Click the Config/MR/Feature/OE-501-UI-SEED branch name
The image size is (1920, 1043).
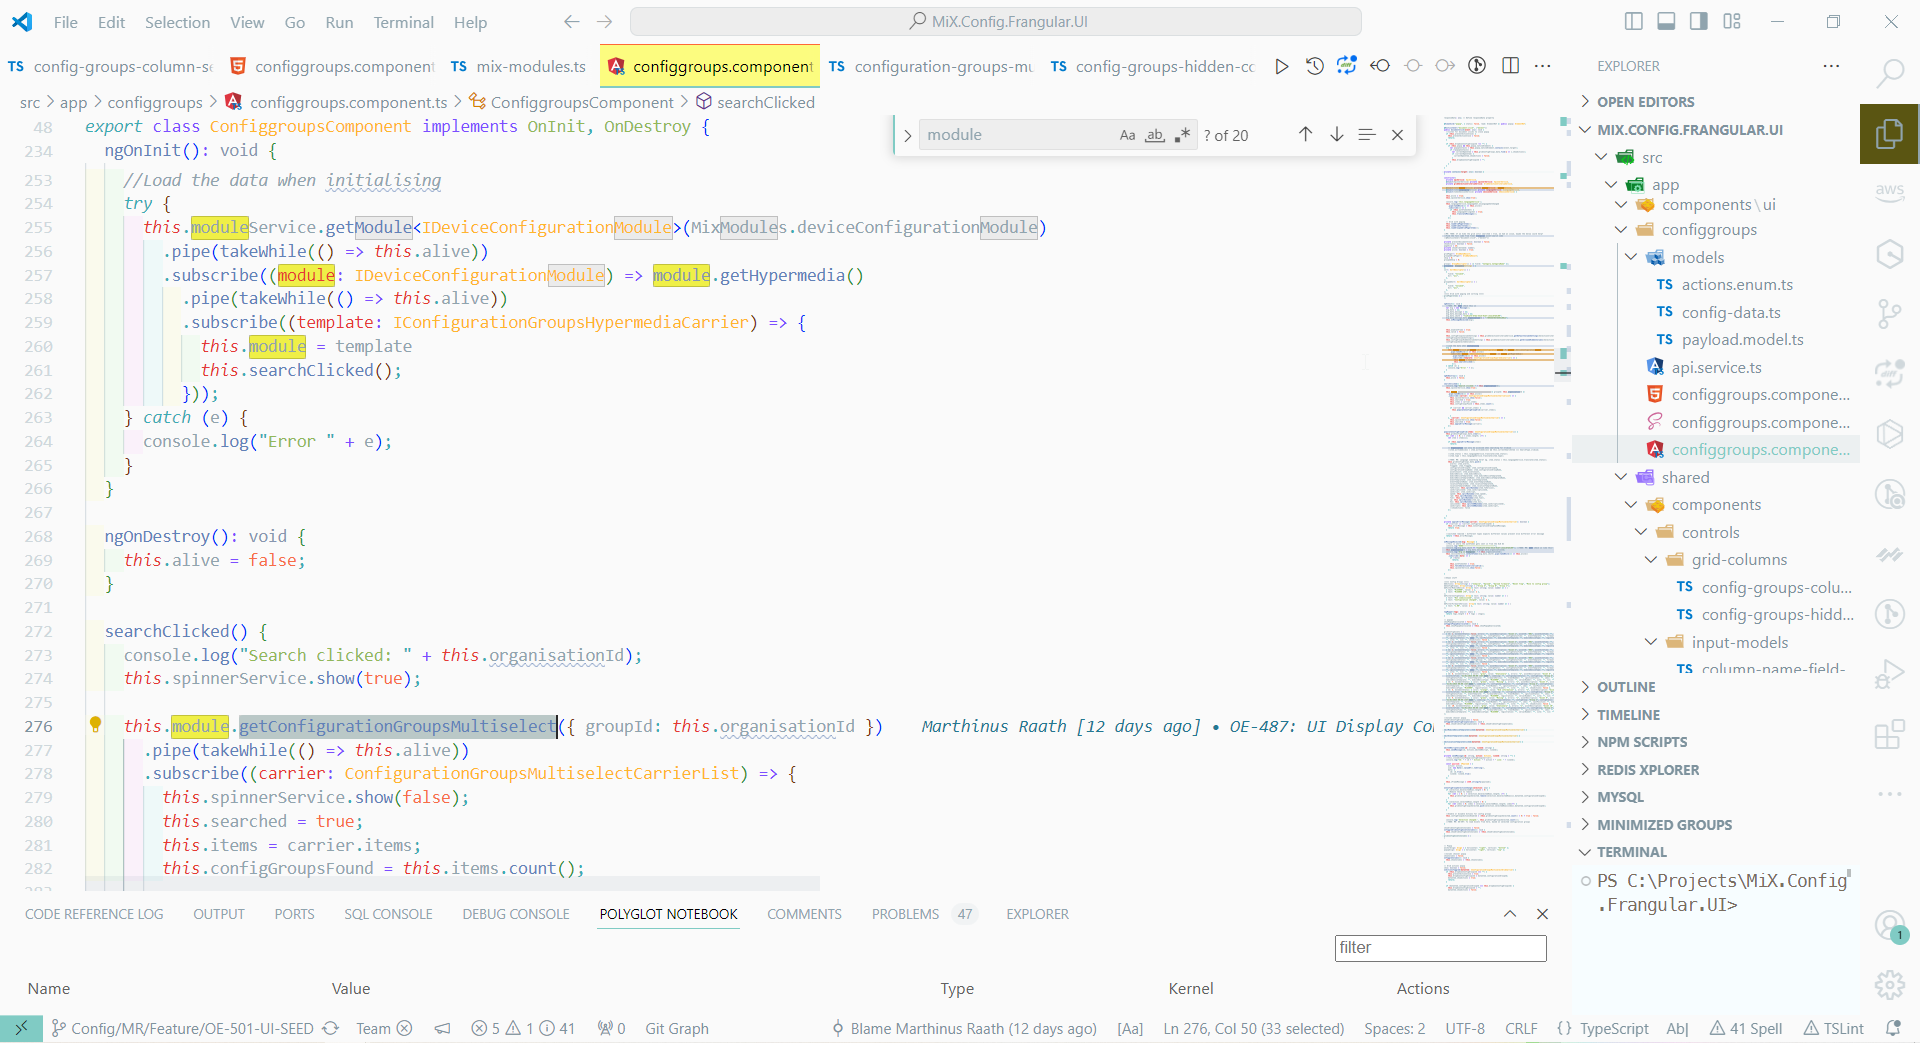192,1028
